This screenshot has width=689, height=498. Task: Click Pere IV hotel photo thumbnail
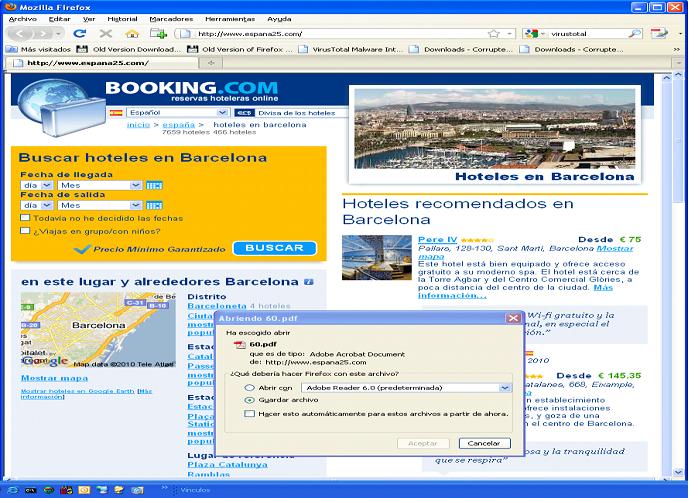377,258
